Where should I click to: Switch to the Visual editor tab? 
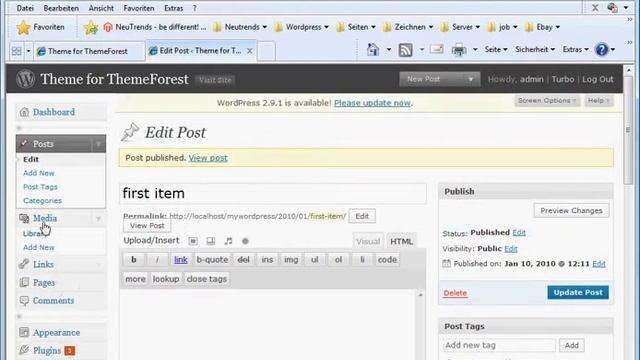[x=368, y=241]
